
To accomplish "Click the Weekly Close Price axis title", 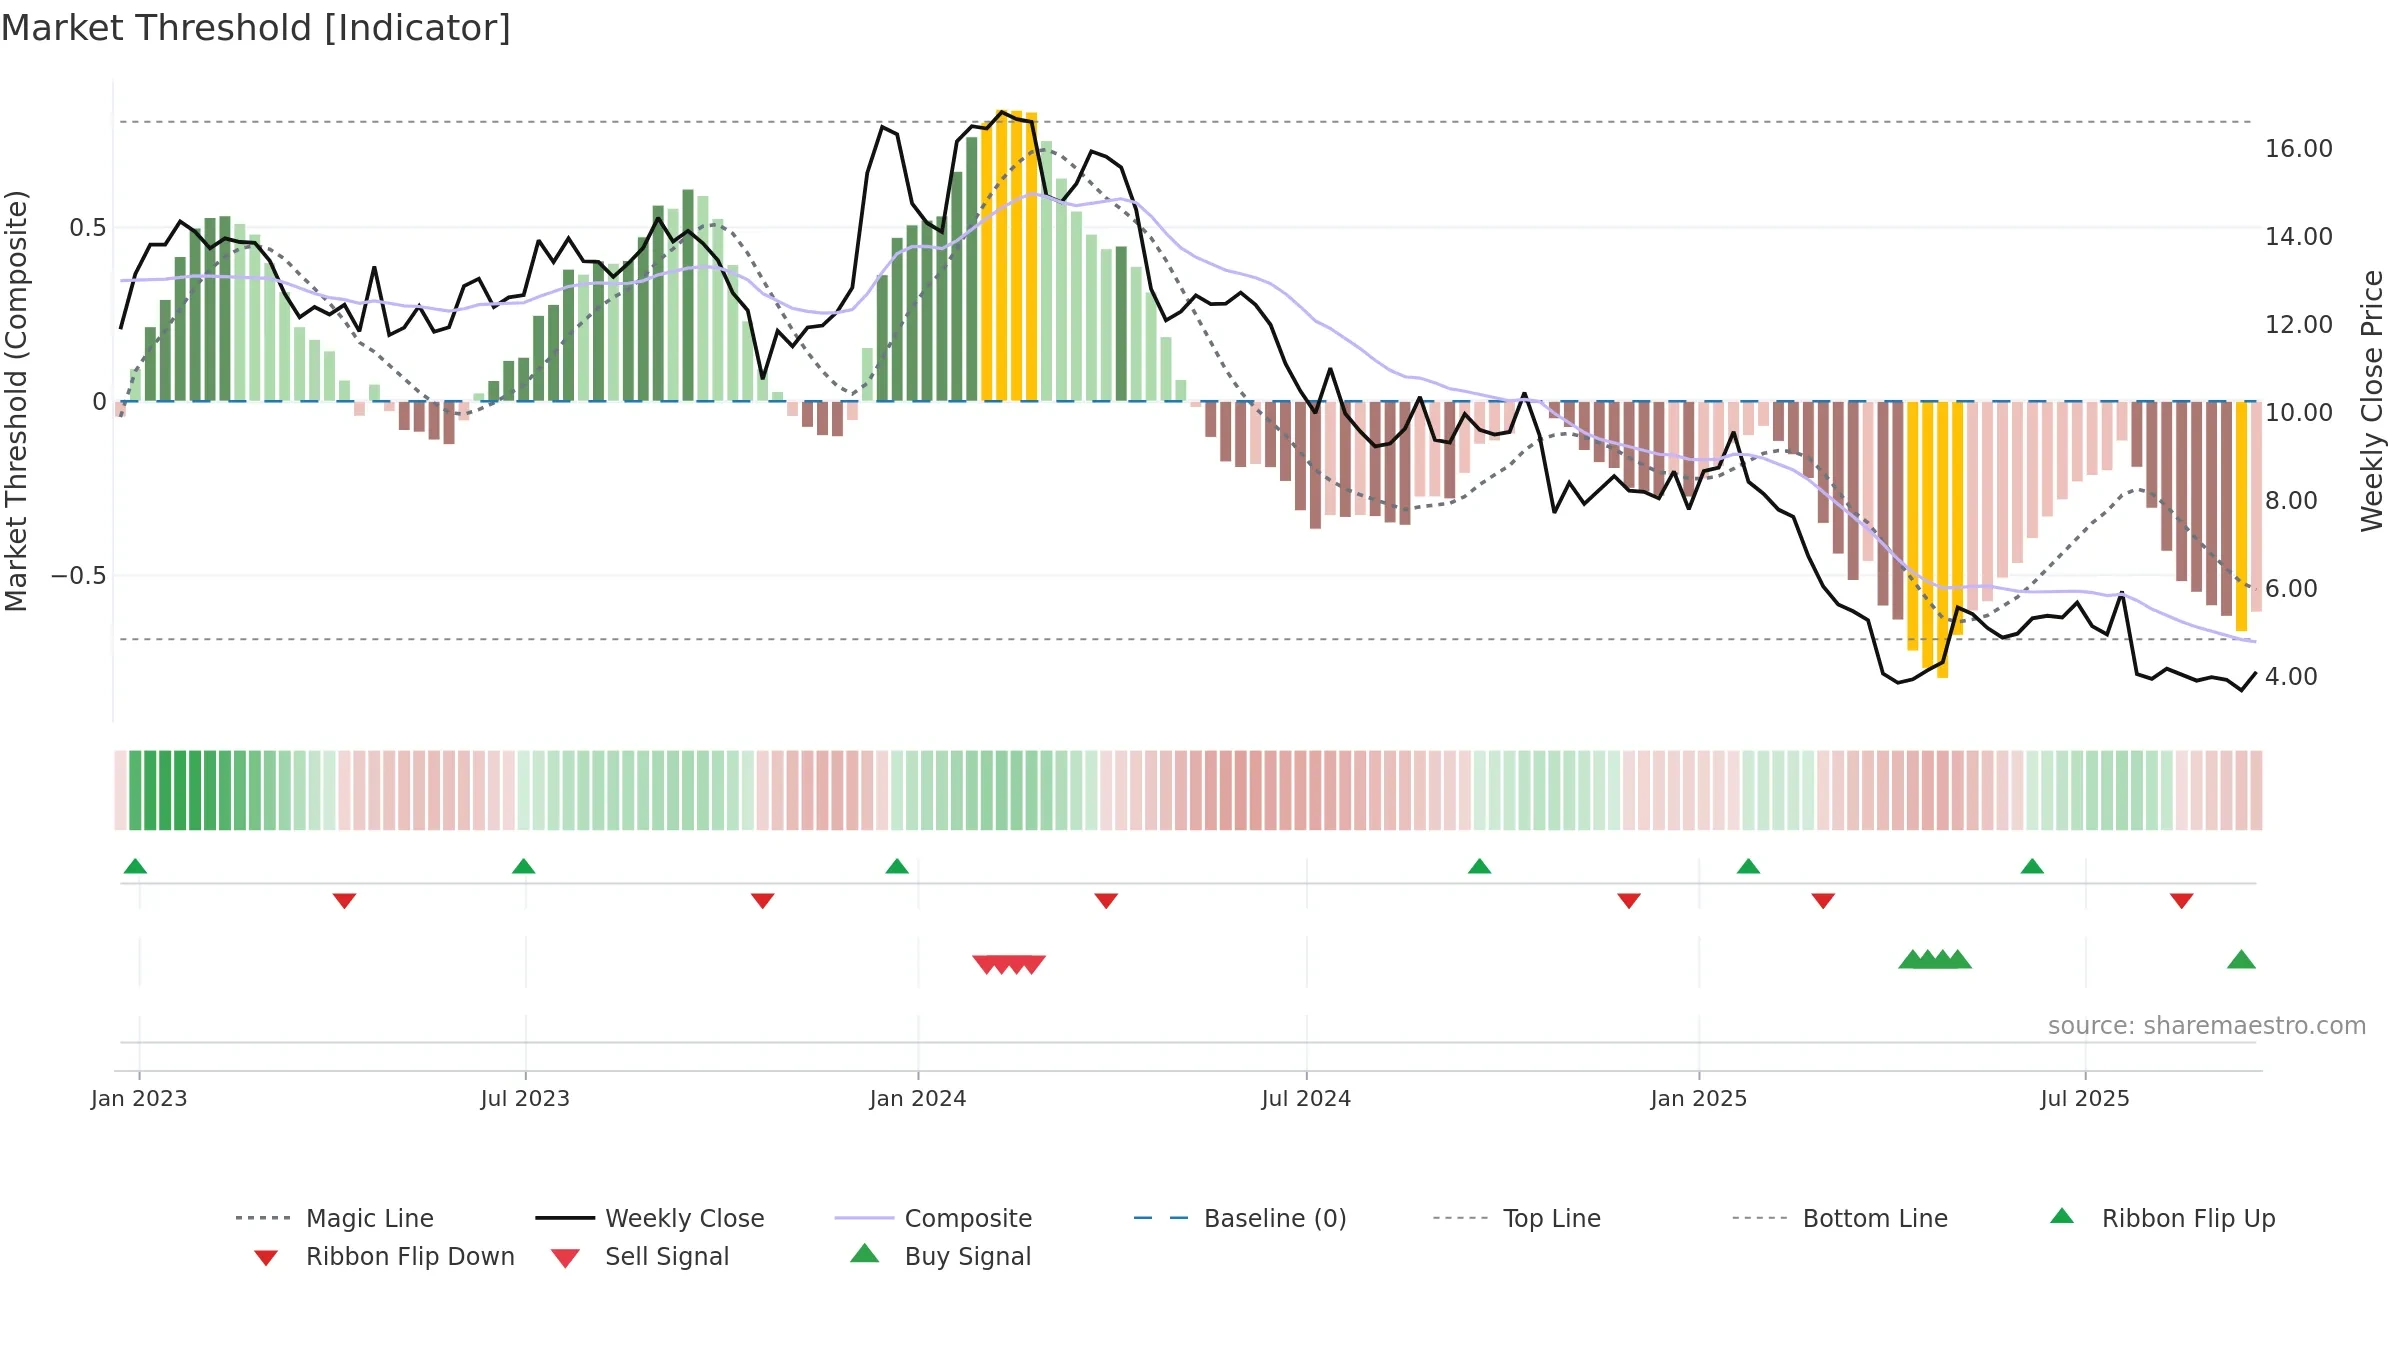I will pos(2372,401).
